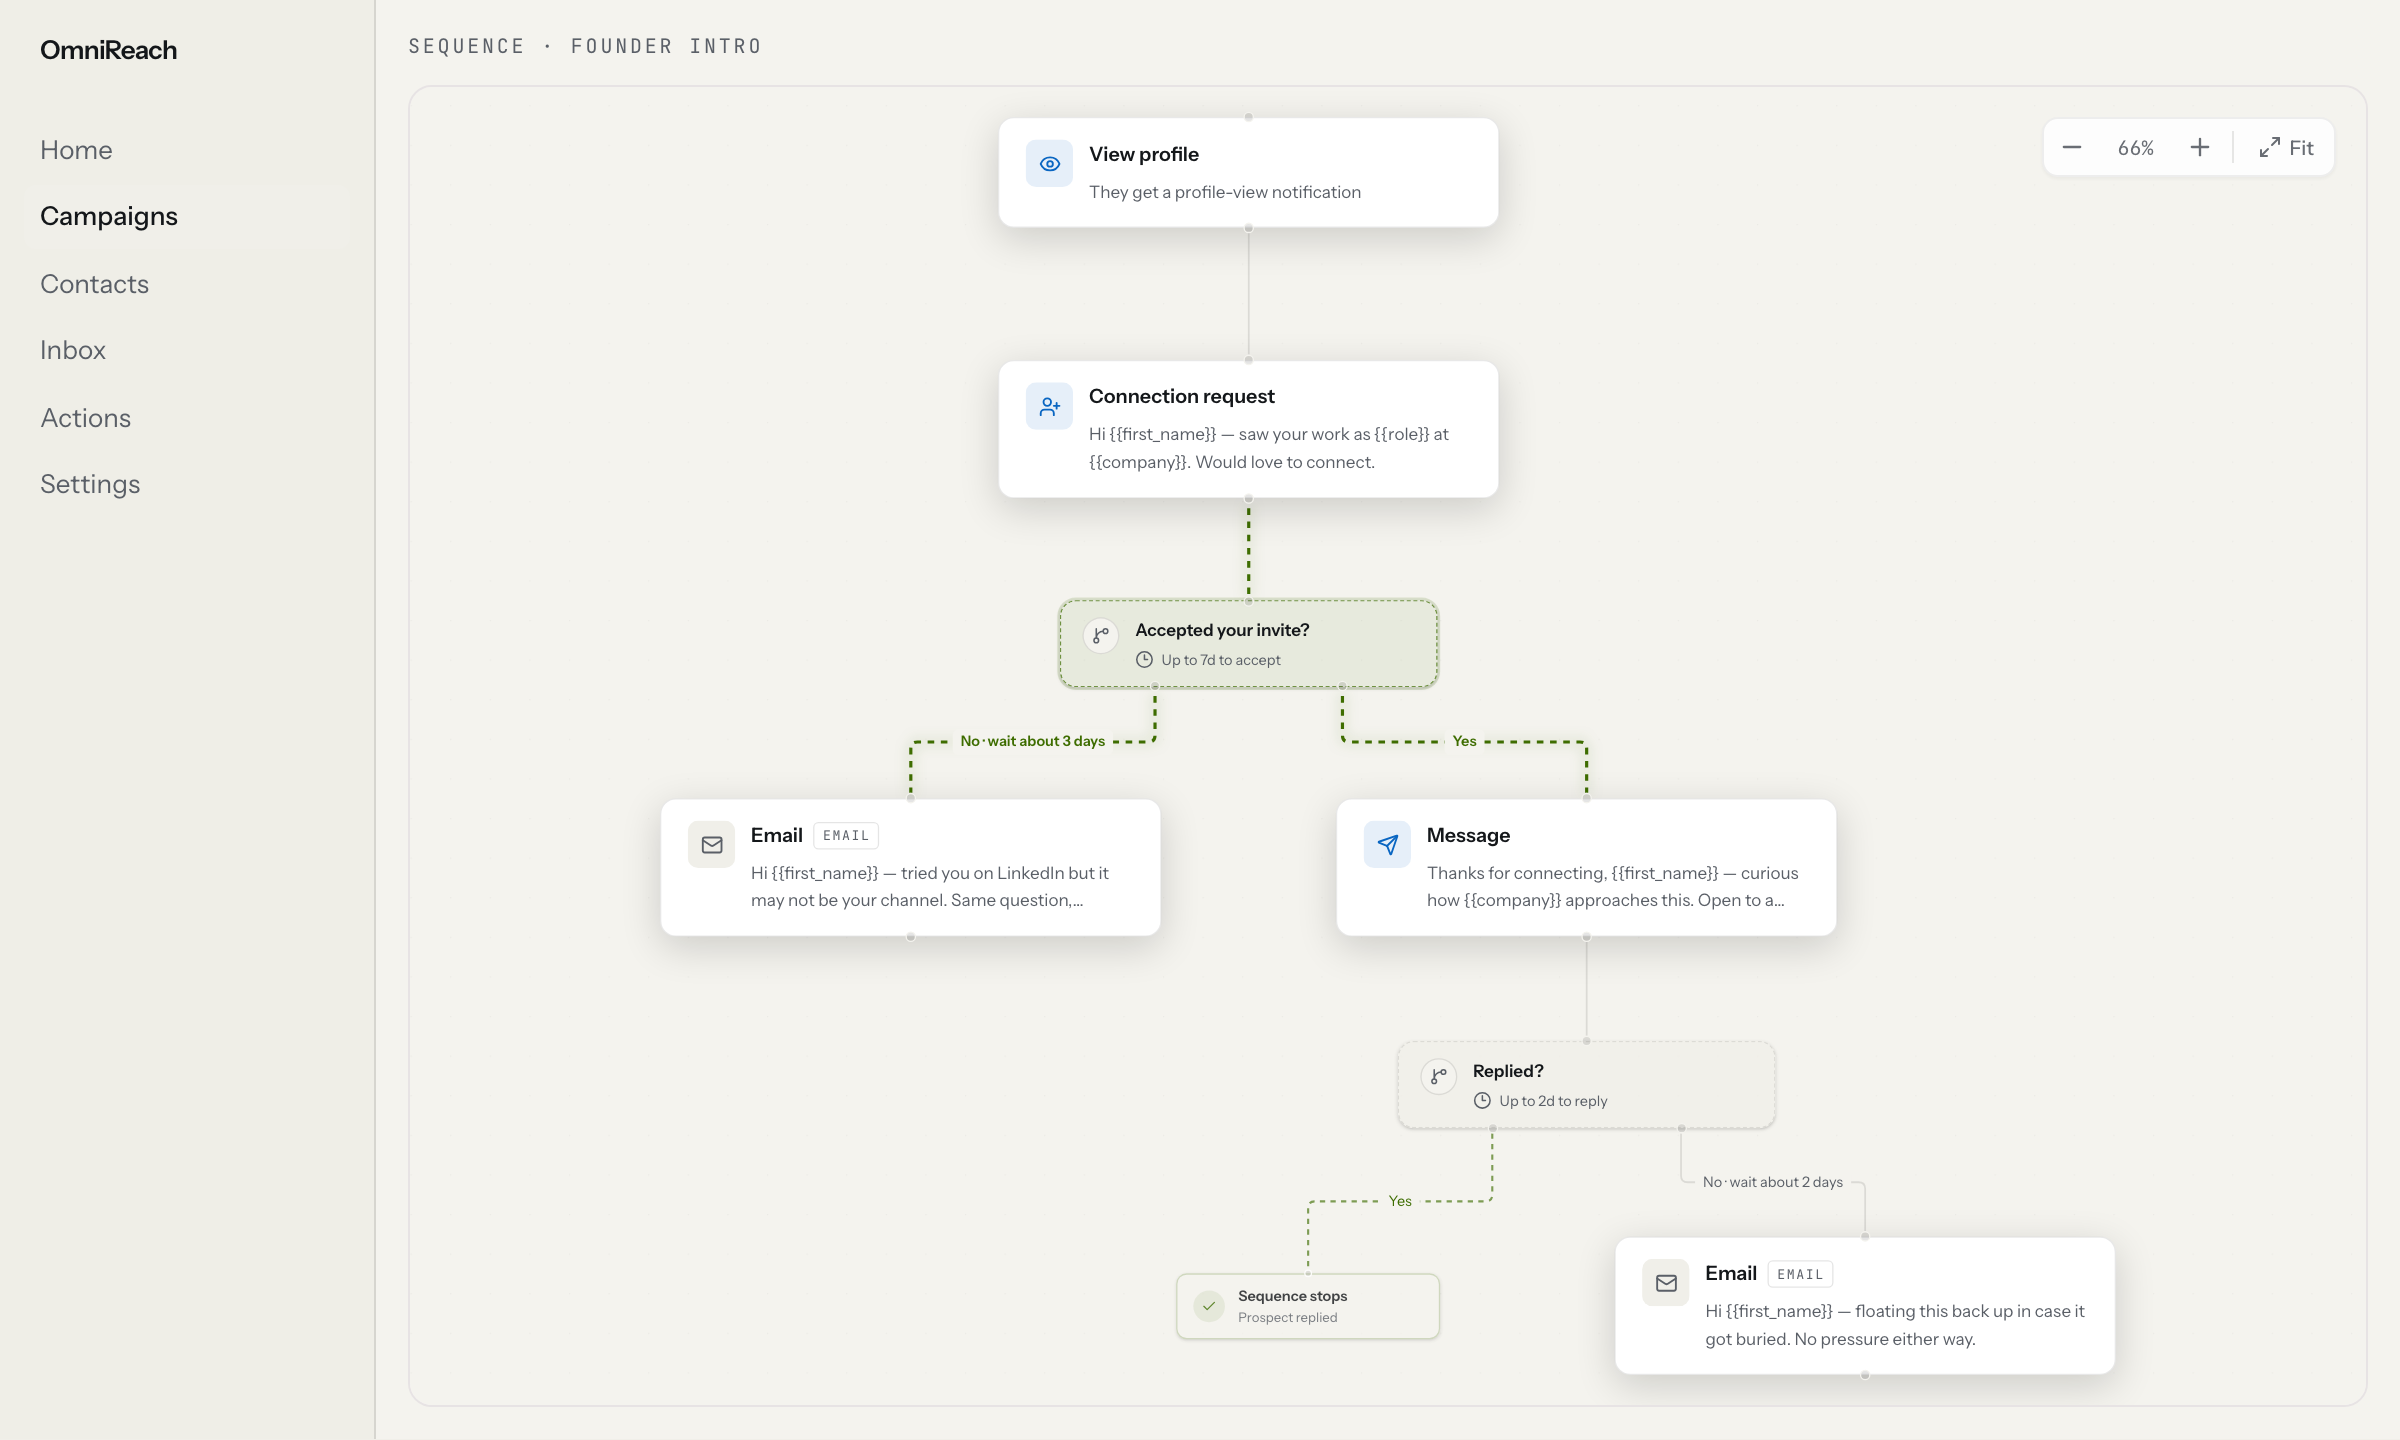Click the 'tried you on LinkedIn' email text

930,887
